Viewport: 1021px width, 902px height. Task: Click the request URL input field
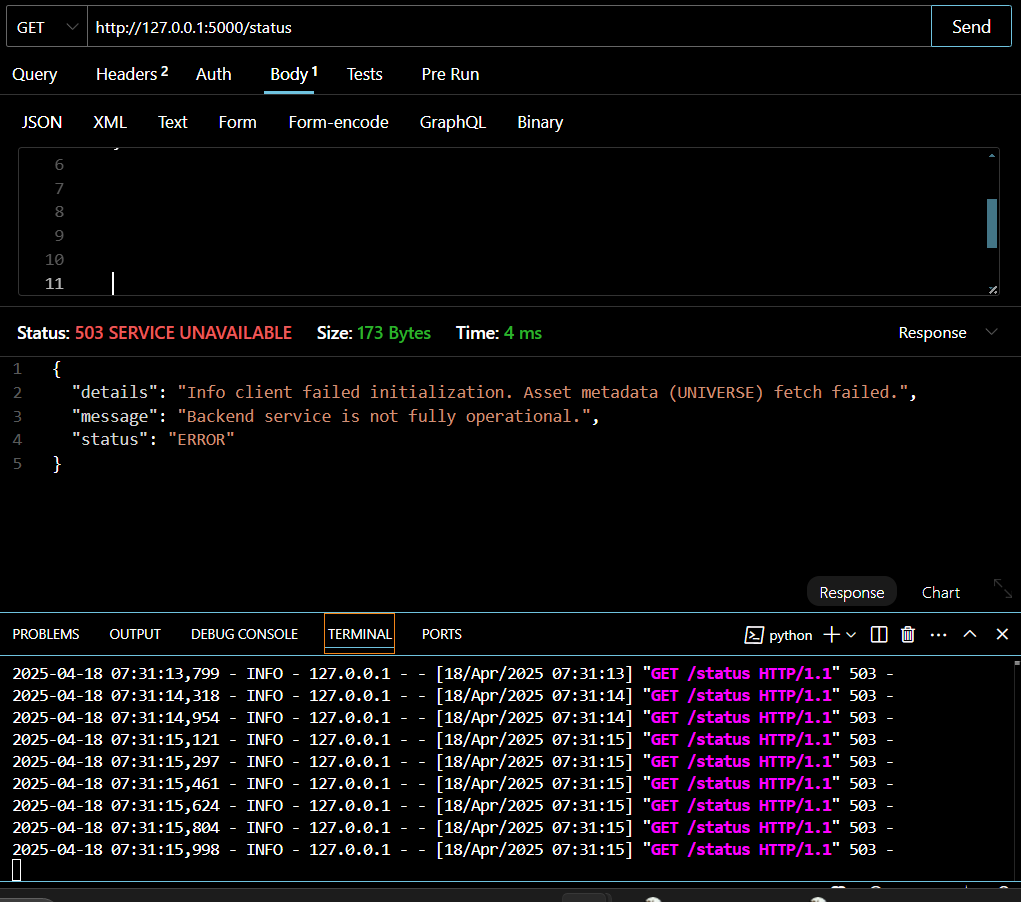pyautogui.click(x=509, y=27)
